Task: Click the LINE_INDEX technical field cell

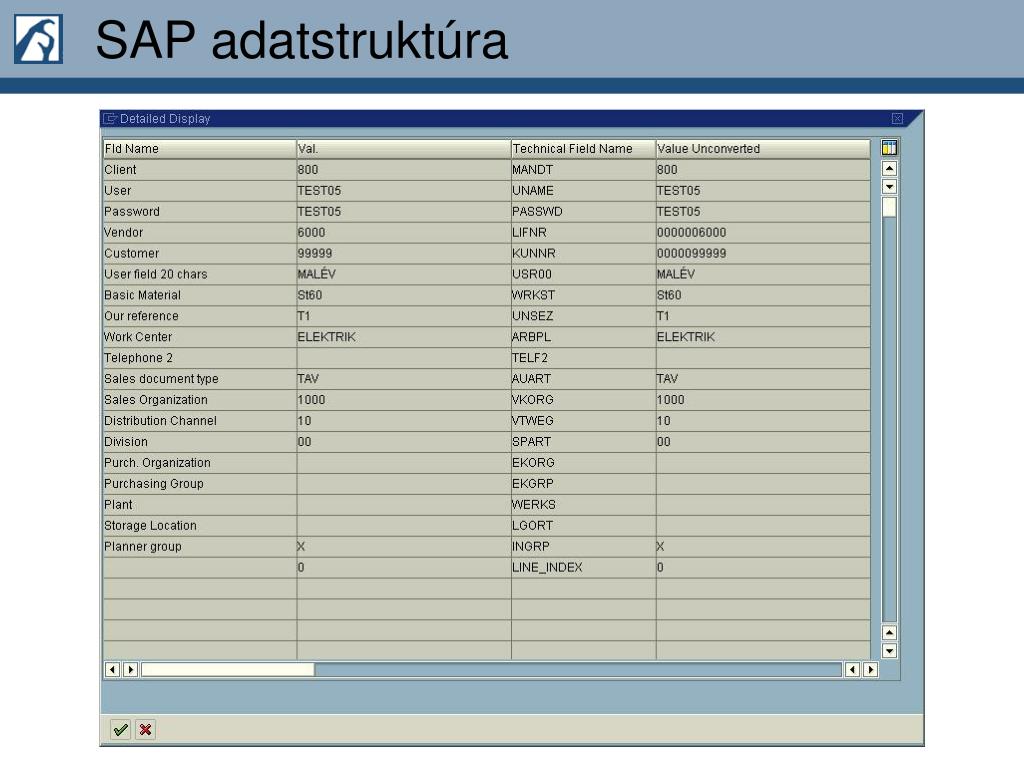Action: [583, 567]
